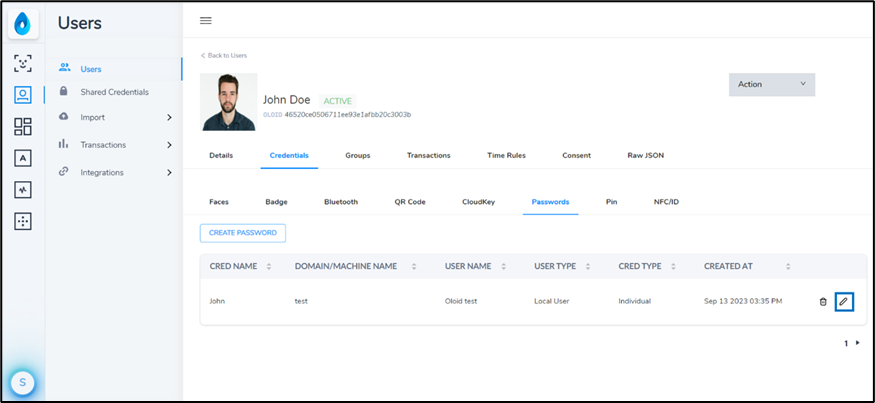The image size is (875, 403).
Task: Open the QR Code credential tab
Action: click(410, 202)
